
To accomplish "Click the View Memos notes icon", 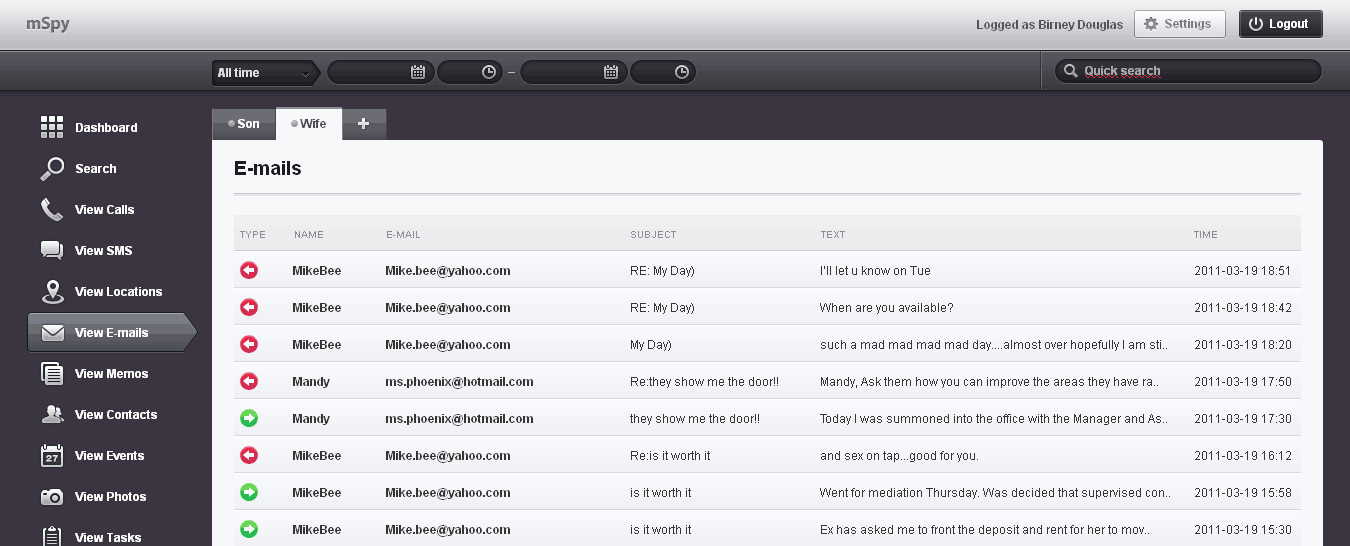I will click(x=52, y=374).
